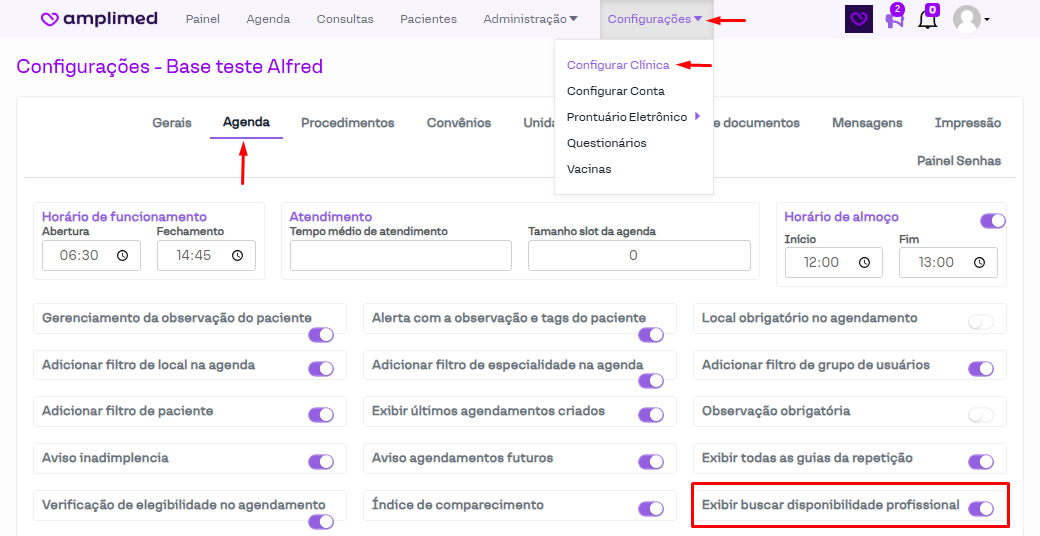Click the clock icon in Fechamento field
This screenshot has width=1040, height=536.
point(237,256)
